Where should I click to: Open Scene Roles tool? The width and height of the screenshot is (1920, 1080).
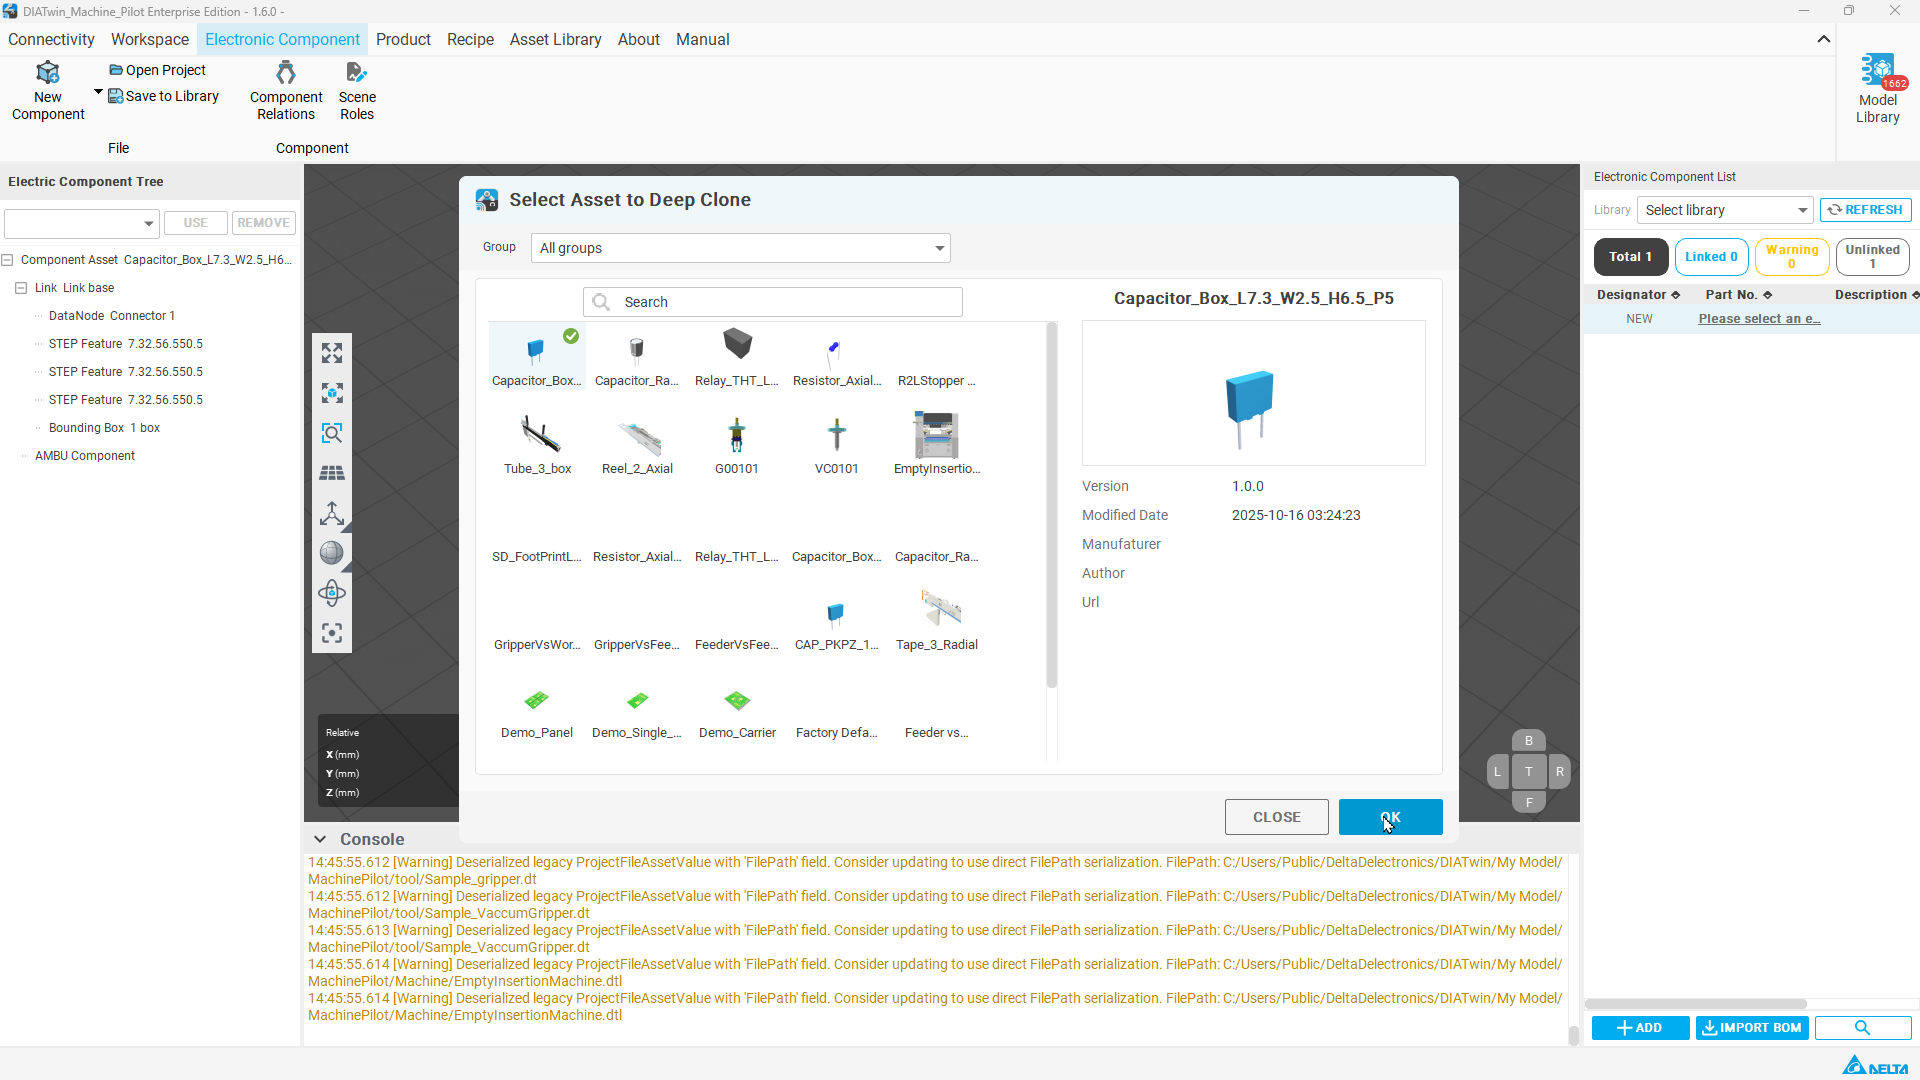tap(357, 91)
